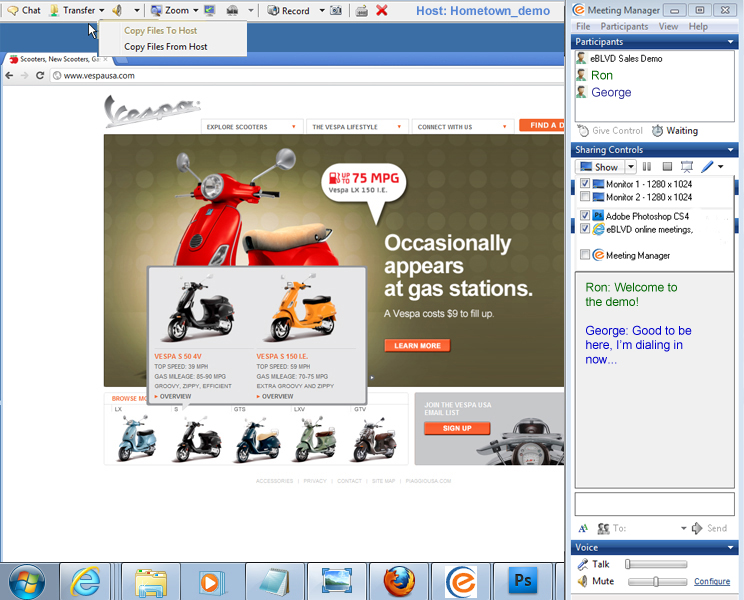Open the Chat tool in the toolbar
744x600 pixels.
pos(24,10)
